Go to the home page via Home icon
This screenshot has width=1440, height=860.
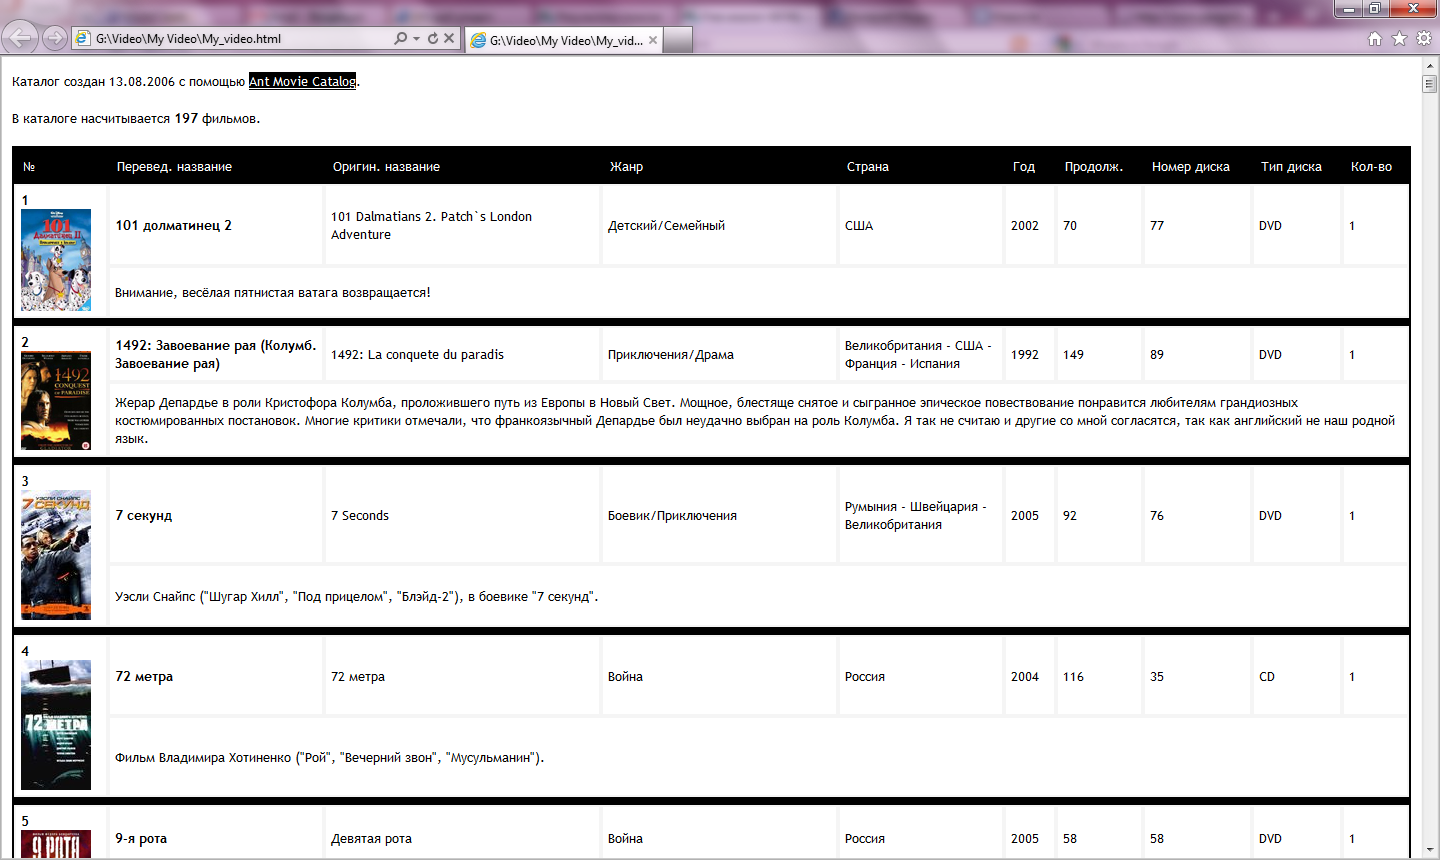click(x=1375, y=39)
